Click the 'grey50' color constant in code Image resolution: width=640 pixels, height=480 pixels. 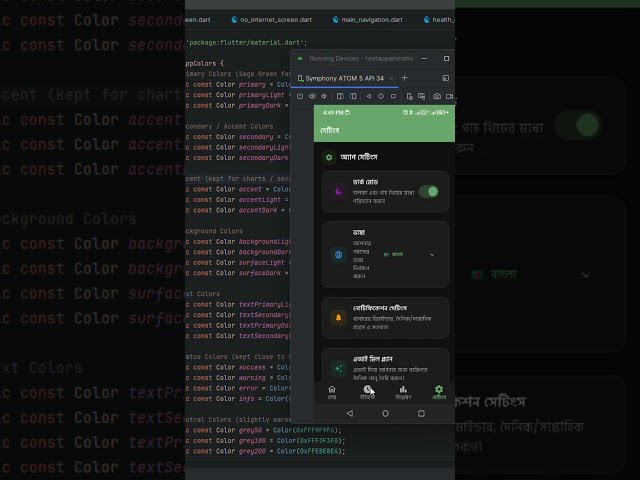[250, 430]
